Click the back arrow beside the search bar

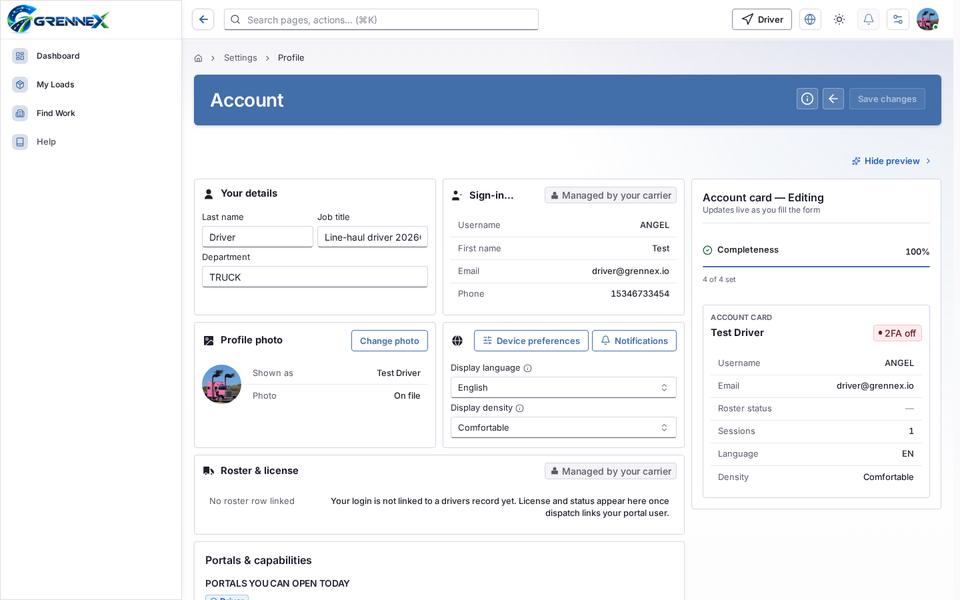(x=203, y=20)
